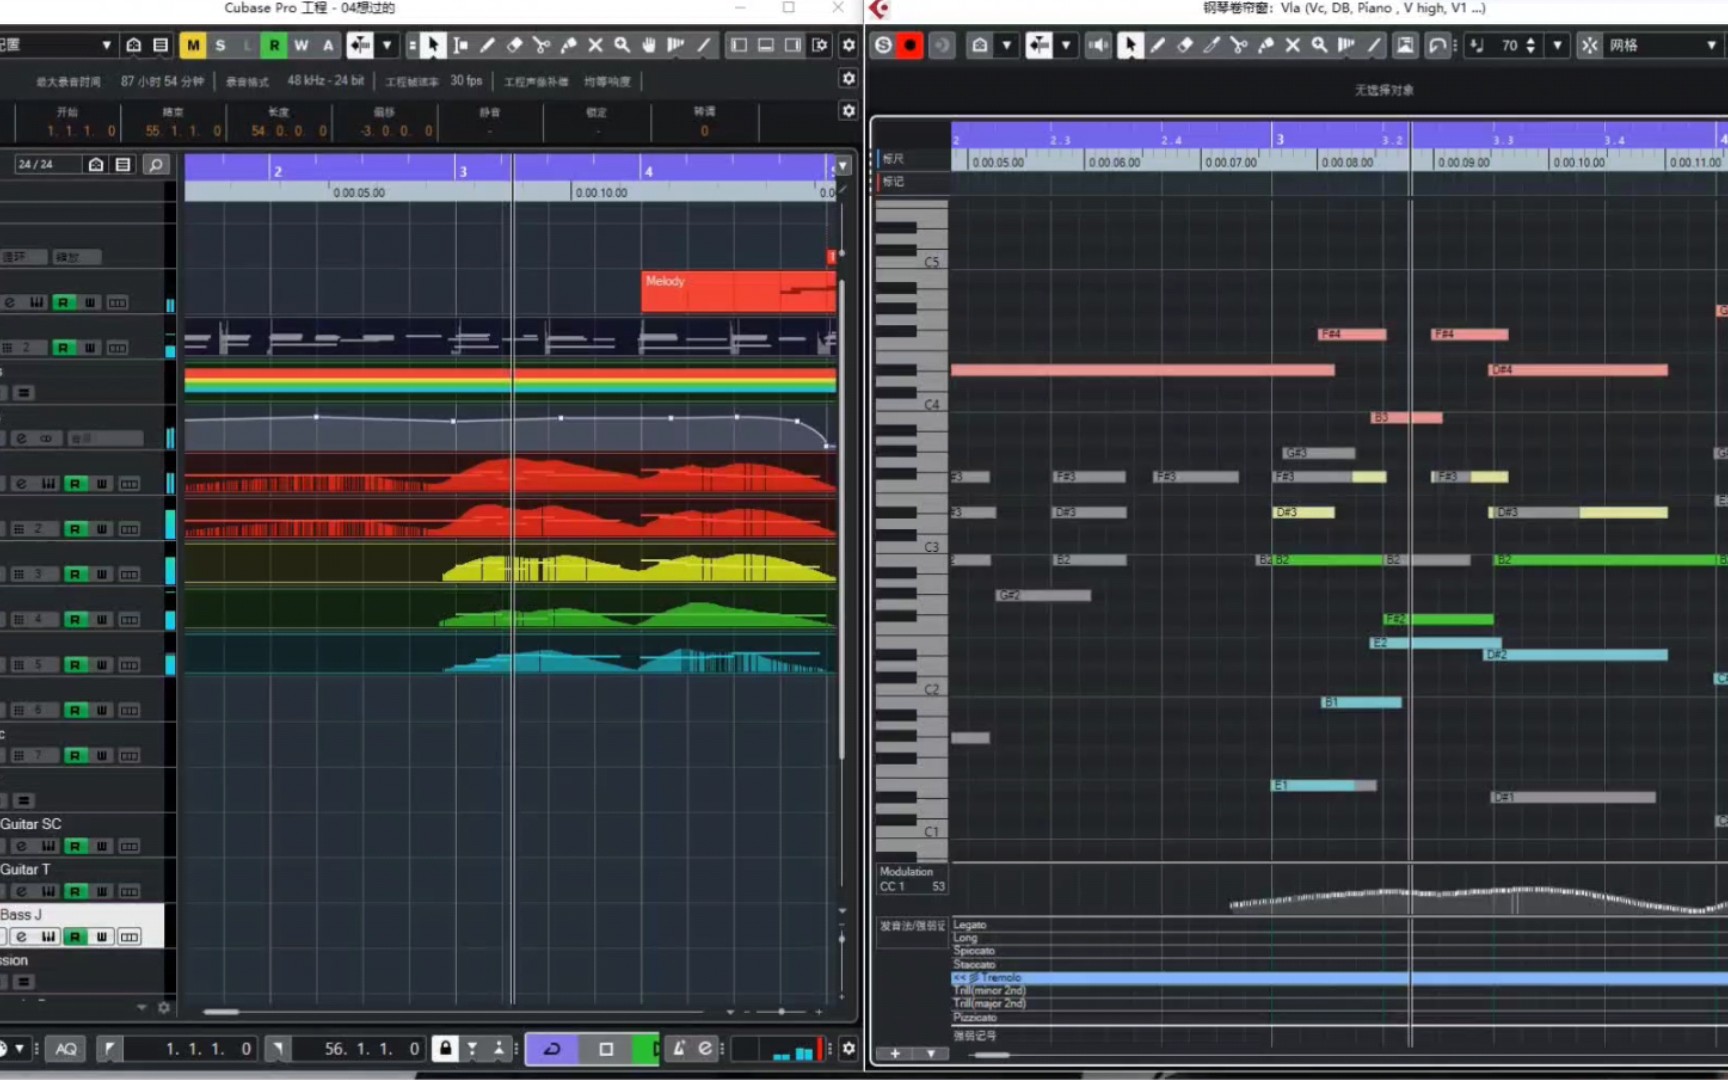
Task: Open auto-scroll options dropdown in project window
Action: click(x=387, y=45)
